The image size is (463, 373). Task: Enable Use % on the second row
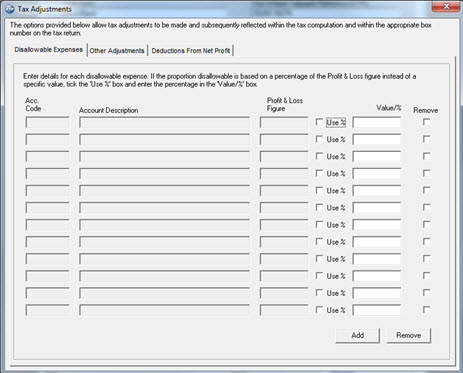(319, 139)
